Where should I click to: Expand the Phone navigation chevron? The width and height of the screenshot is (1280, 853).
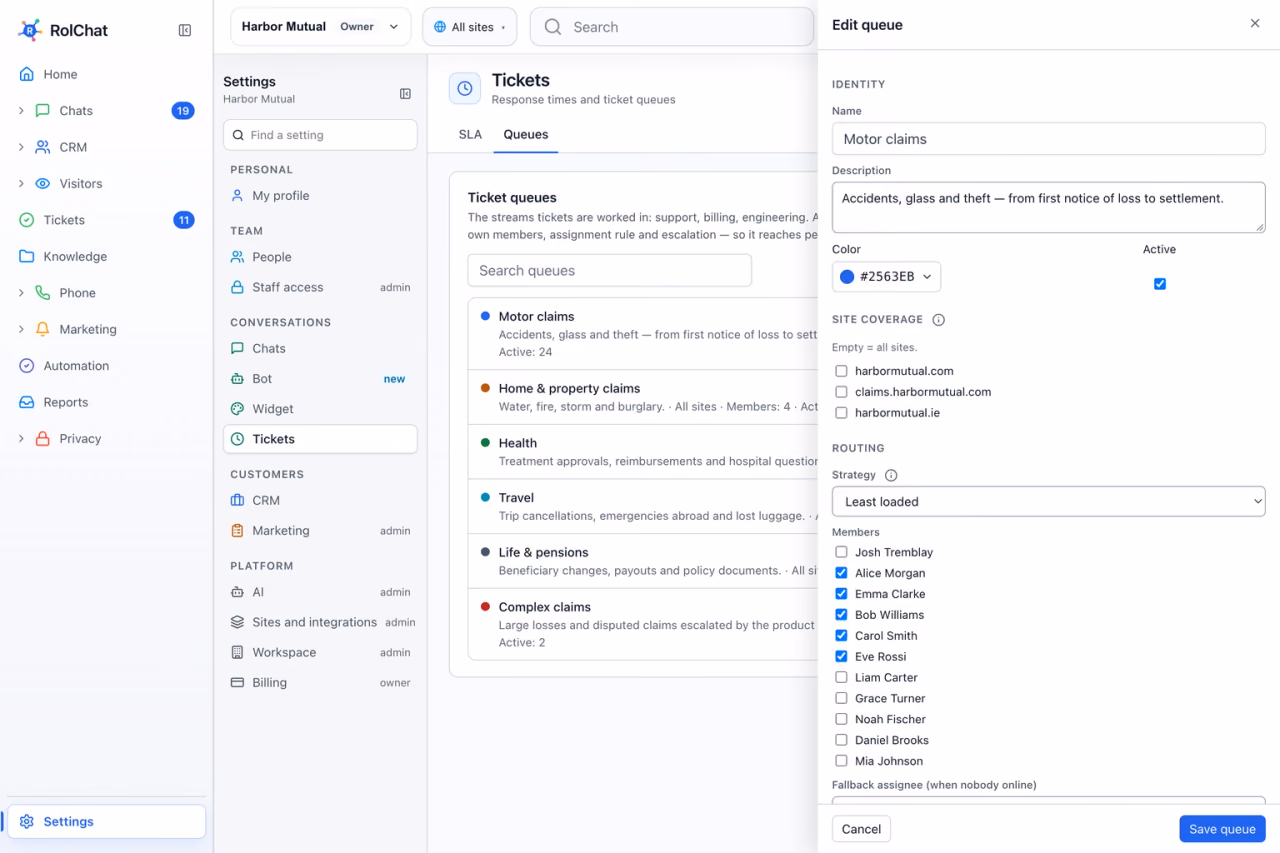pyautogui.click(x=21, y=293)
